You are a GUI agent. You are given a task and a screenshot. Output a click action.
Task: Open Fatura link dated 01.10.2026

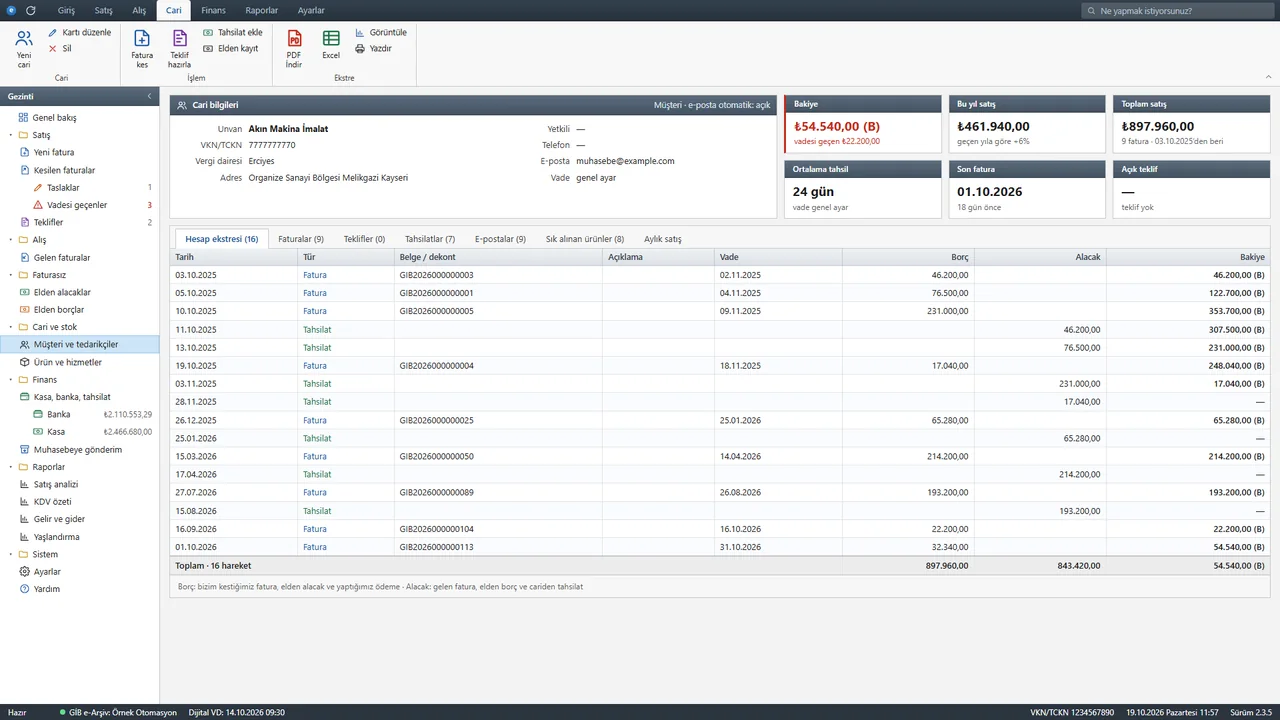pyautogui.click(x=315, y=547)
